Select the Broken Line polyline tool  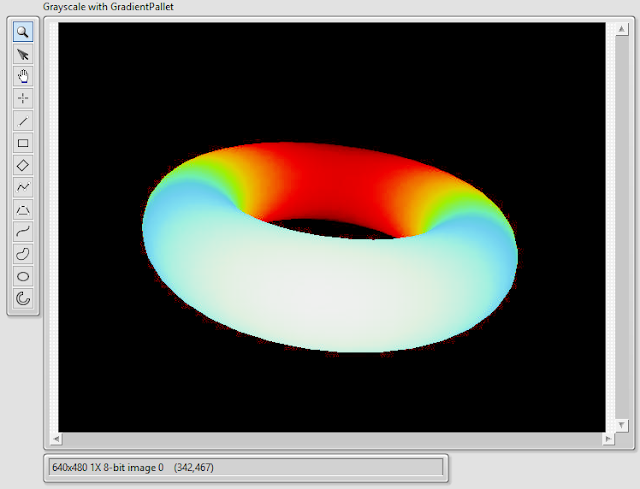(x=23, y=187)
